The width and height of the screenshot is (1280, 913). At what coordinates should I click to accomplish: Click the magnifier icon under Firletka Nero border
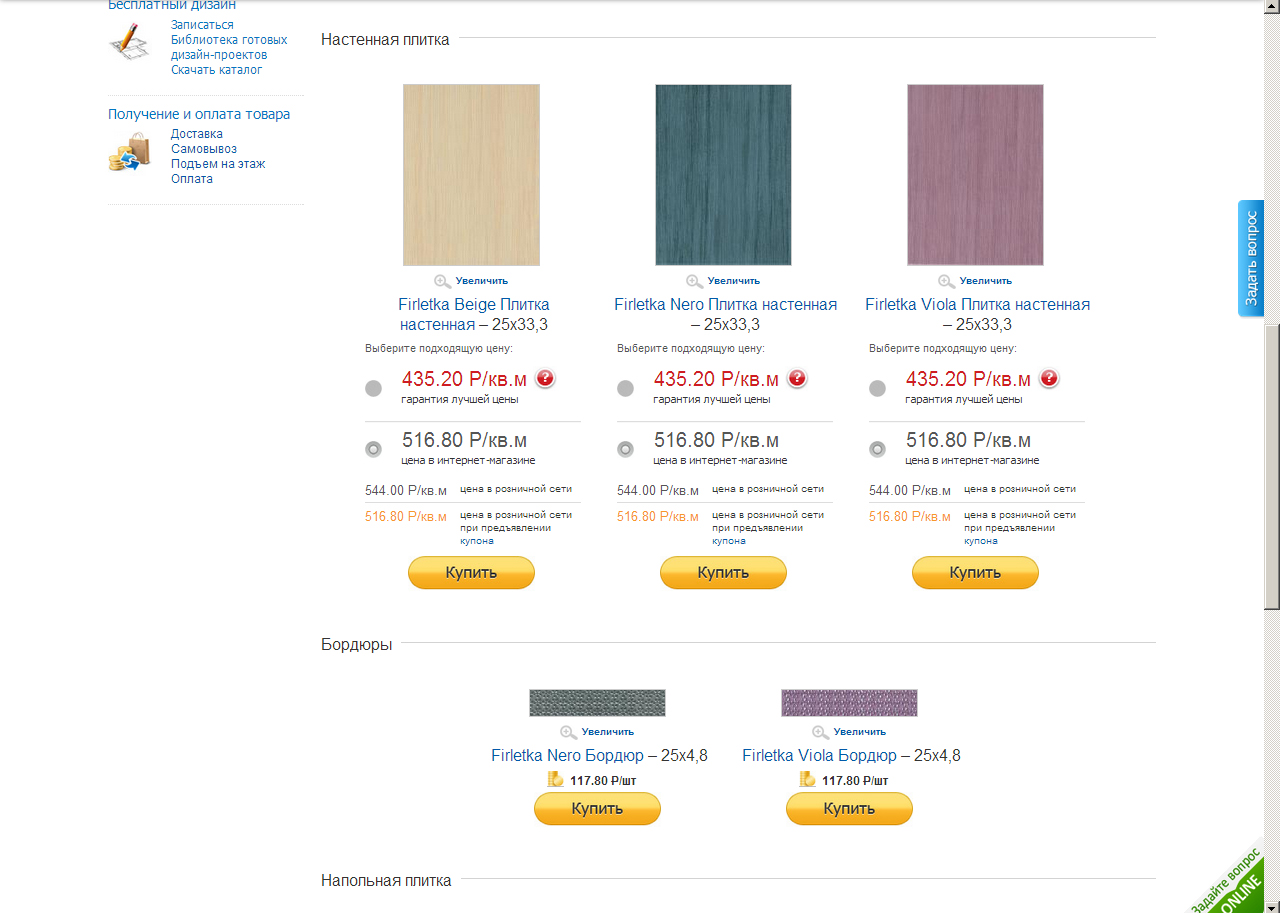tap(569, 732)
